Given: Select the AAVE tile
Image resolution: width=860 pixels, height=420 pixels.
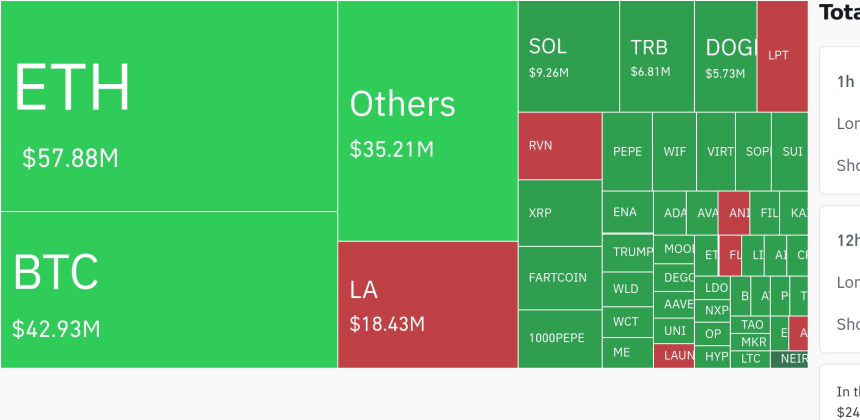Looking at the screenshot, I should 674,304.
